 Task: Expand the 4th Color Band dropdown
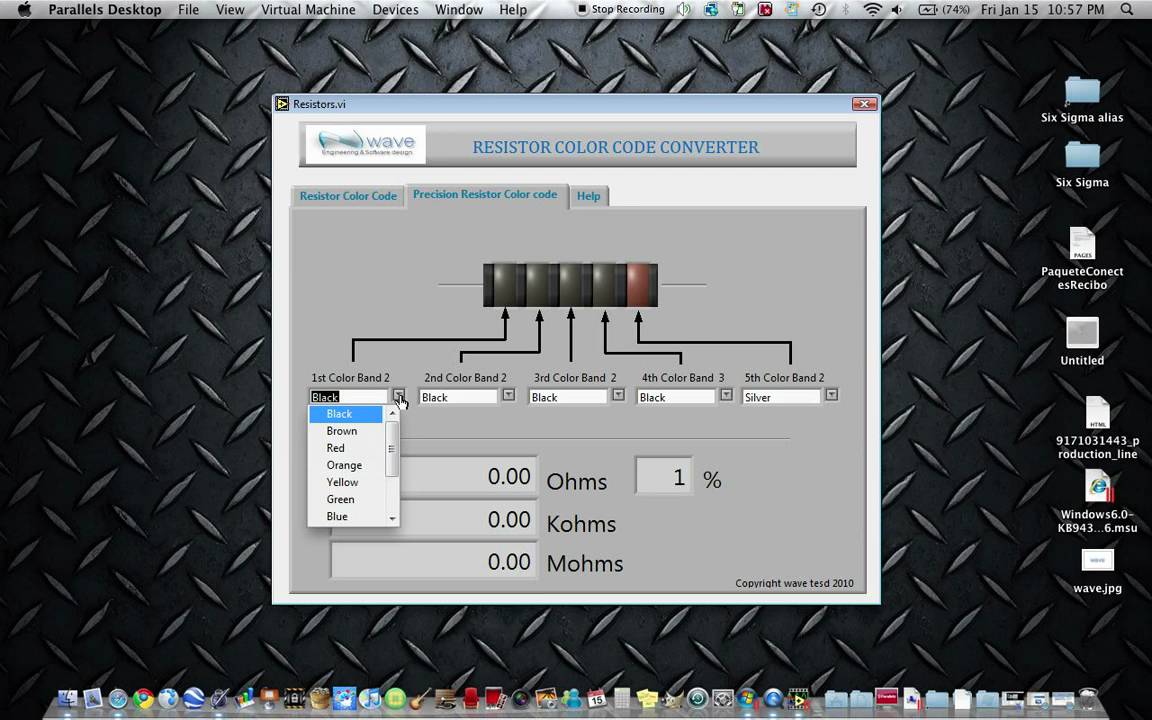click(726, 396)
